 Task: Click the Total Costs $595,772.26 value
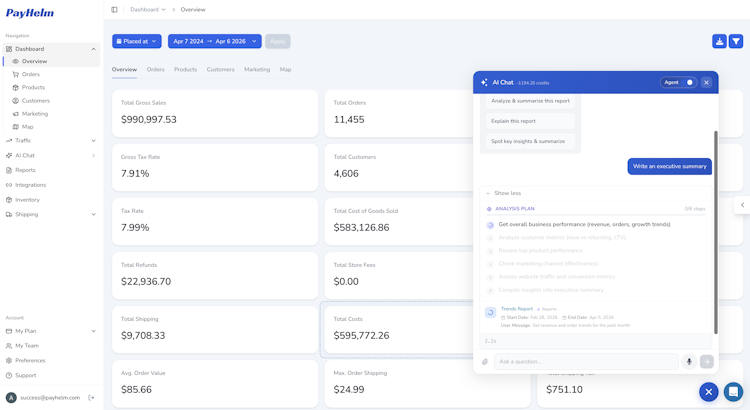tap(361, 336)
